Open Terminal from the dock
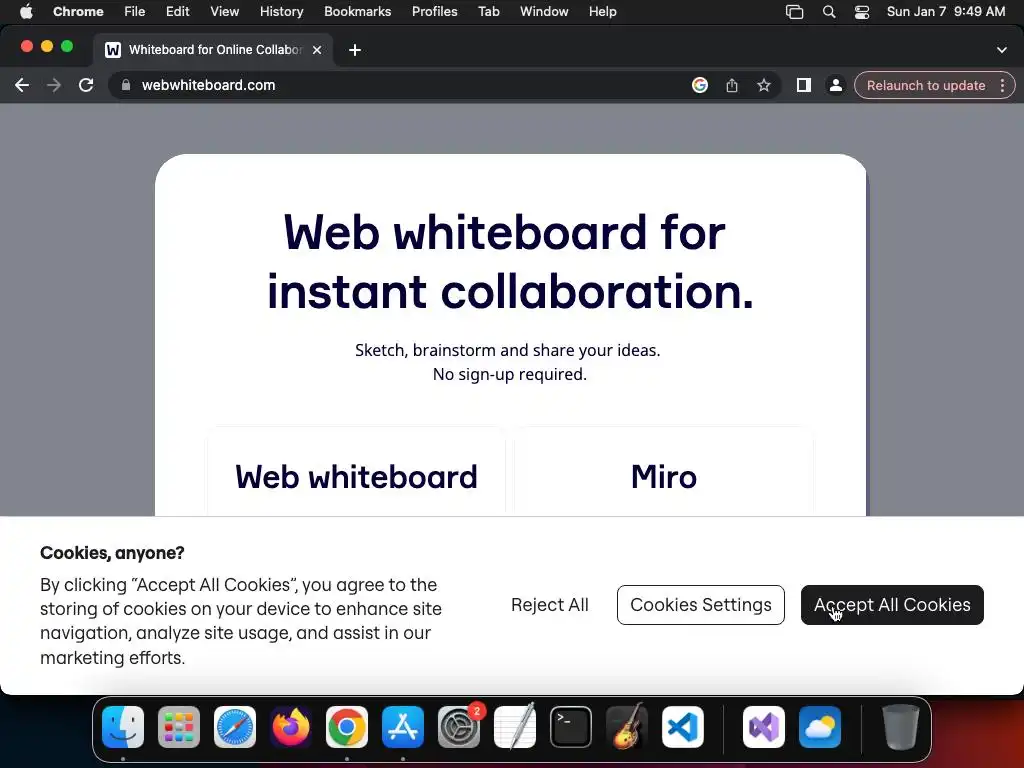 (571, 727)
